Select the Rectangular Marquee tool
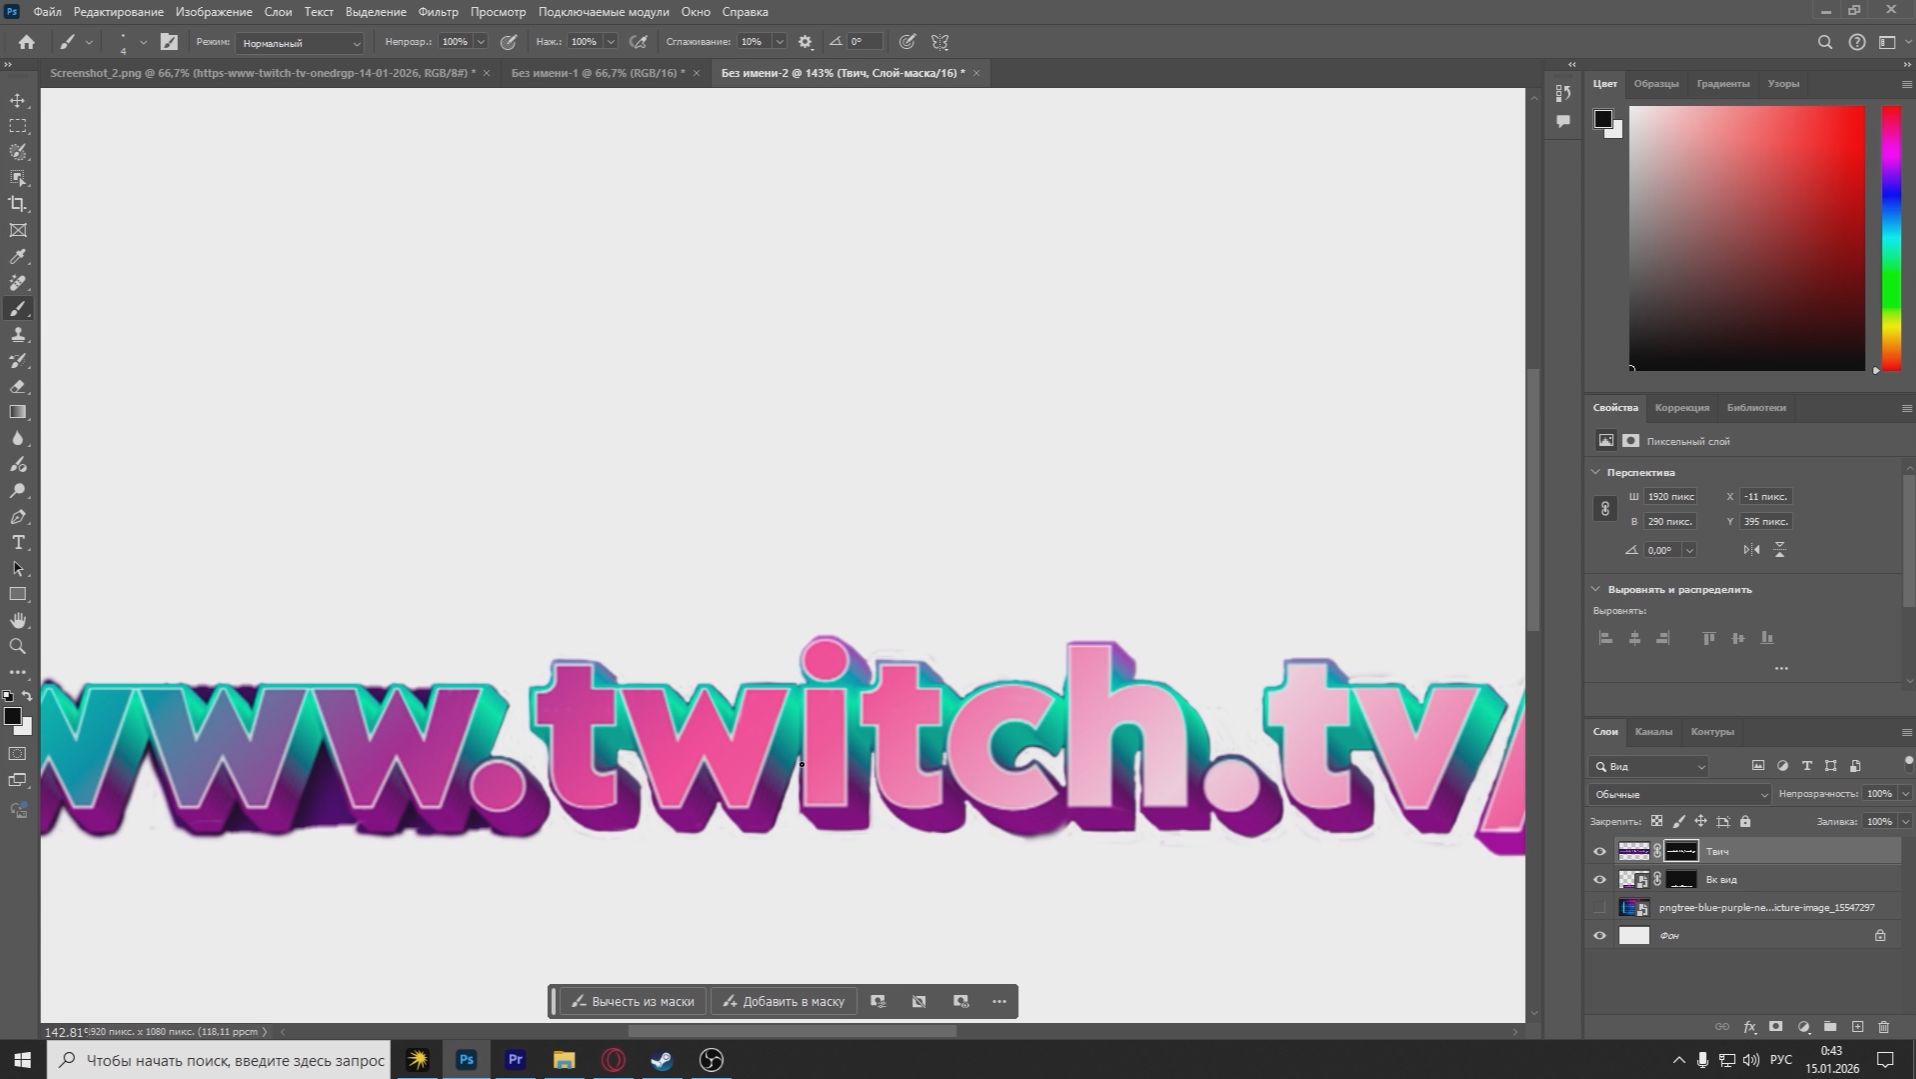This screenshot has height=1079, width=1916. click(18, 126)
